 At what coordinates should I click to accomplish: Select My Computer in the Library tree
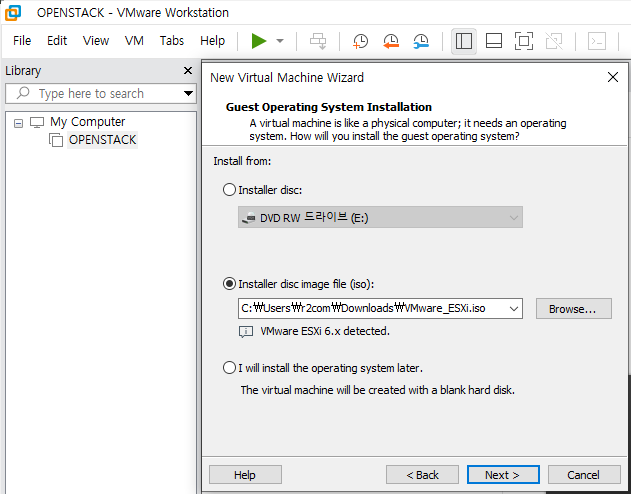tap(87, 122)
